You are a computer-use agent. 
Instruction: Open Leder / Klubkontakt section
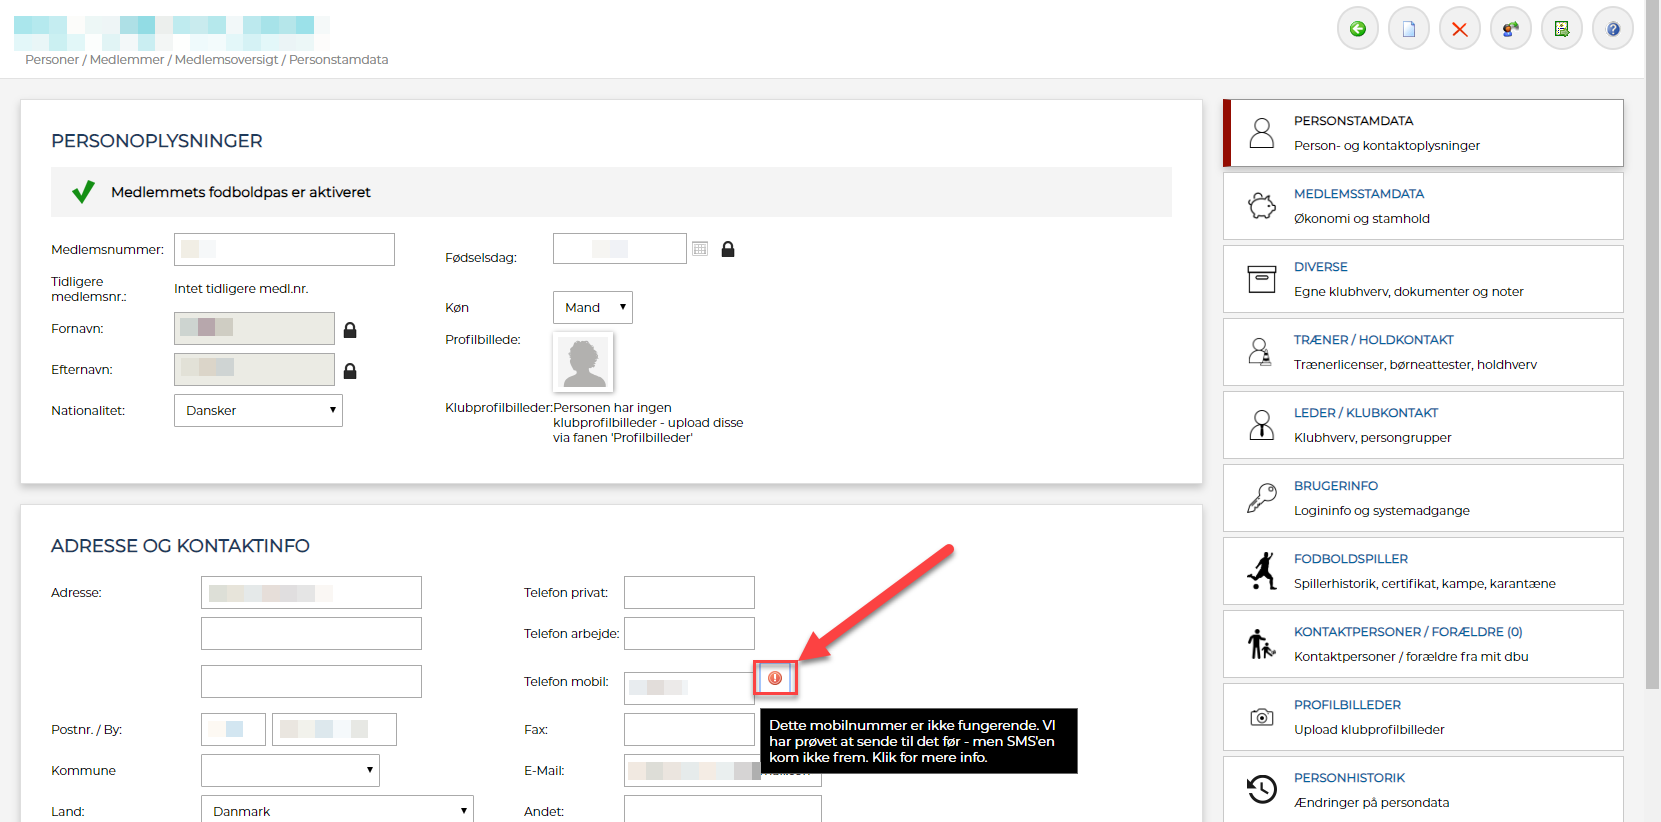coord(1423,425)
